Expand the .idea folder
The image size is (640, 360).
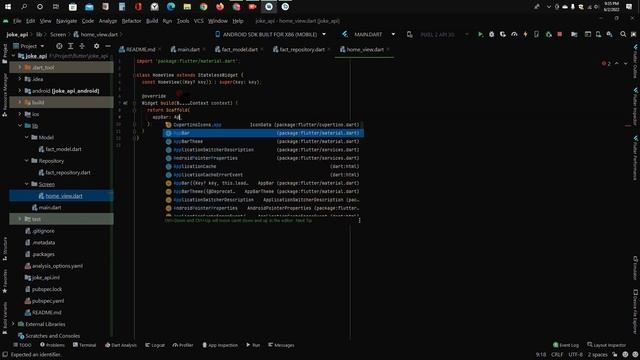point(20,79)
